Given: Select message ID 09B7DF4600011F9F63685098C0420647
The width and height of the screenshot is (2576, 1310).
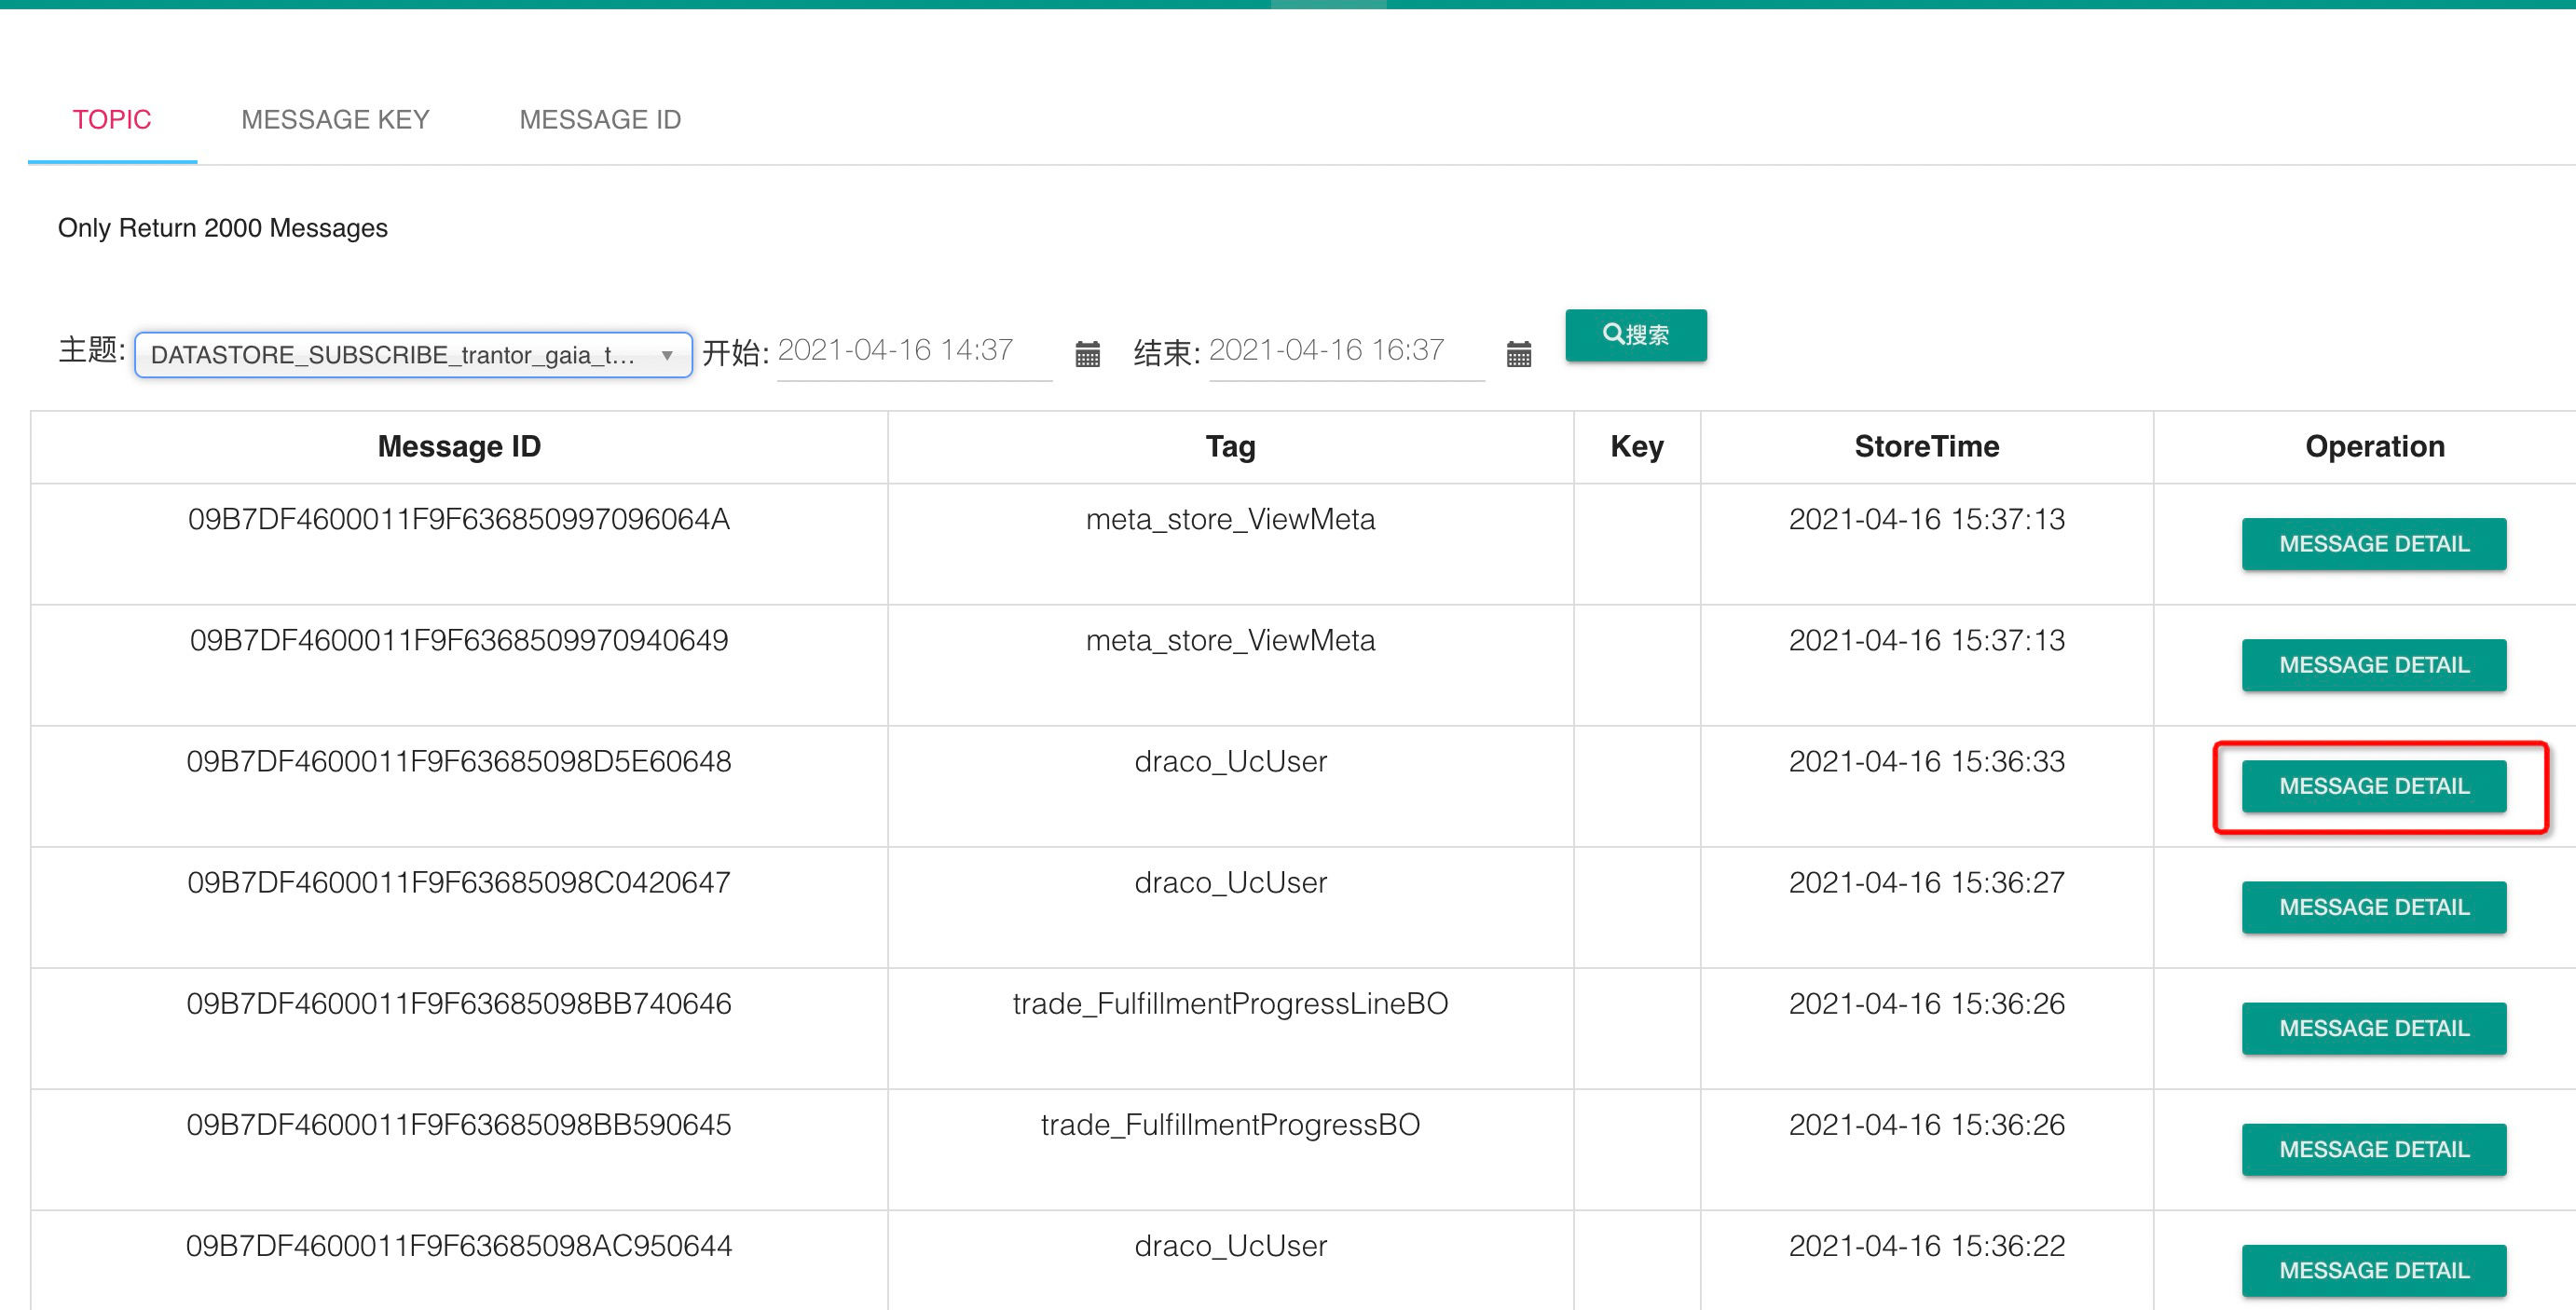Looking at the screenshot, I should tap(459, 882).
